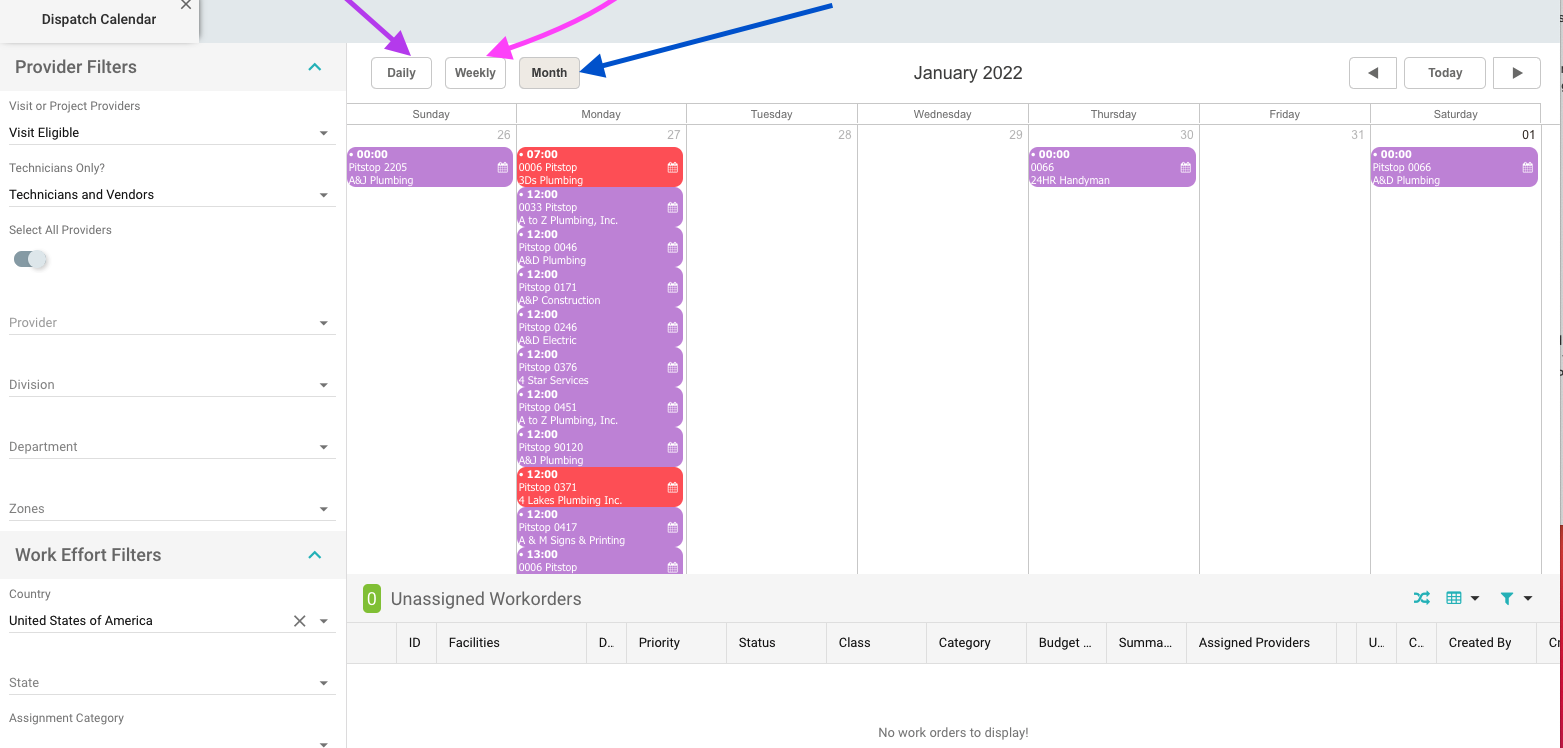
Task: Expand the Zones dropdown
Action: point(169,509)
